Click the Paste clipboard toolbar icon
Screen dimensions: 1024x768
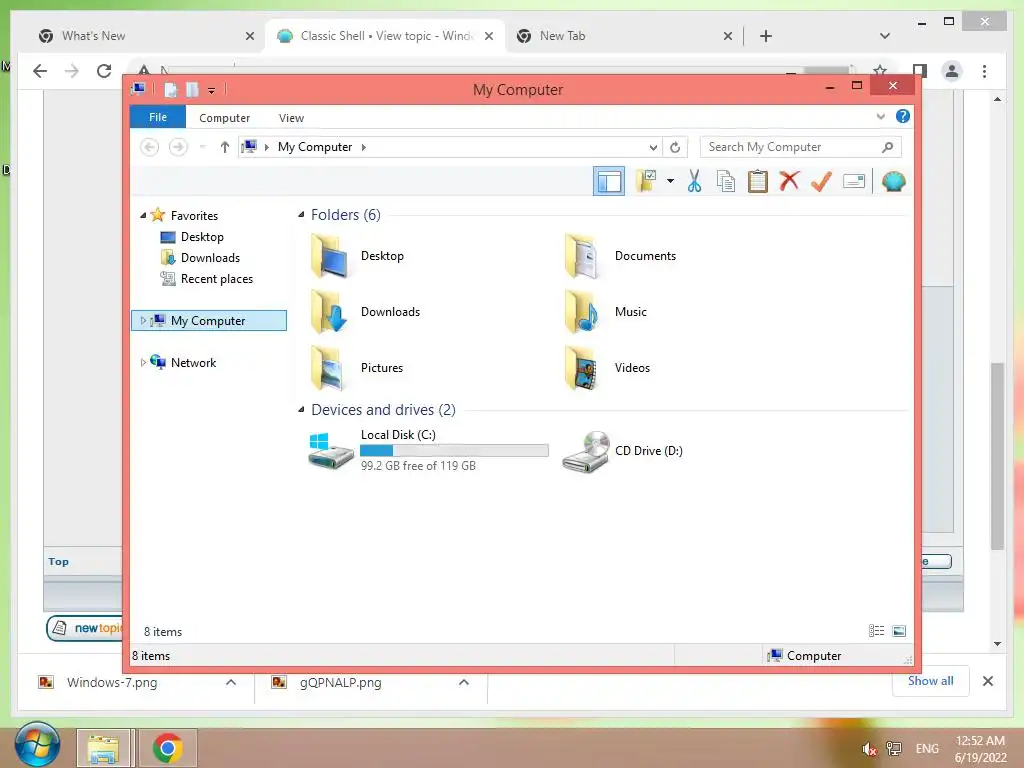[x=758, y=181]
